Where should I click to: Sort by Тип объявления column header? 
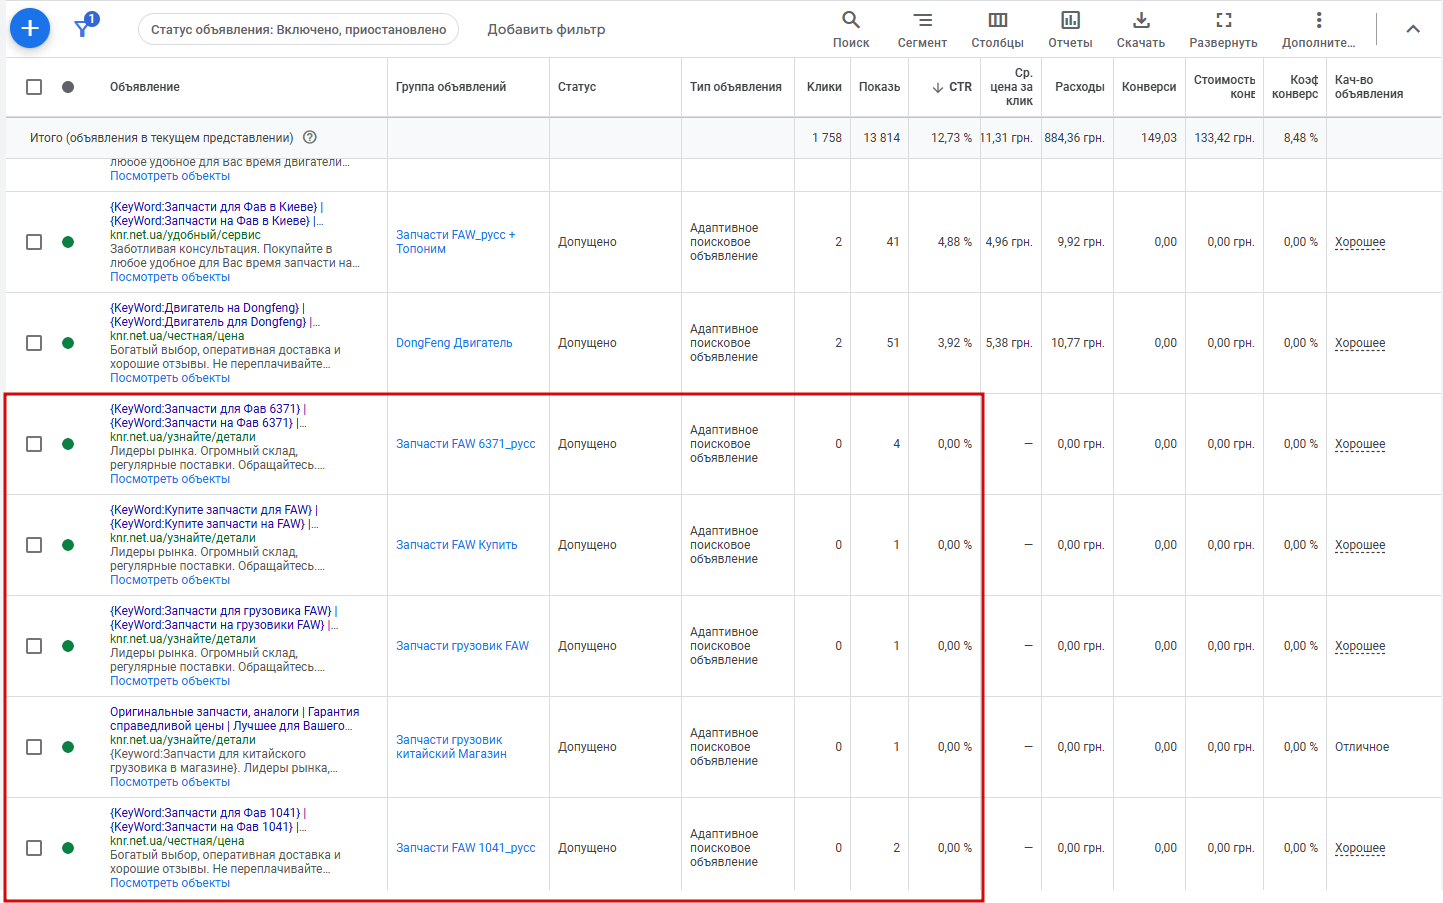736,87
